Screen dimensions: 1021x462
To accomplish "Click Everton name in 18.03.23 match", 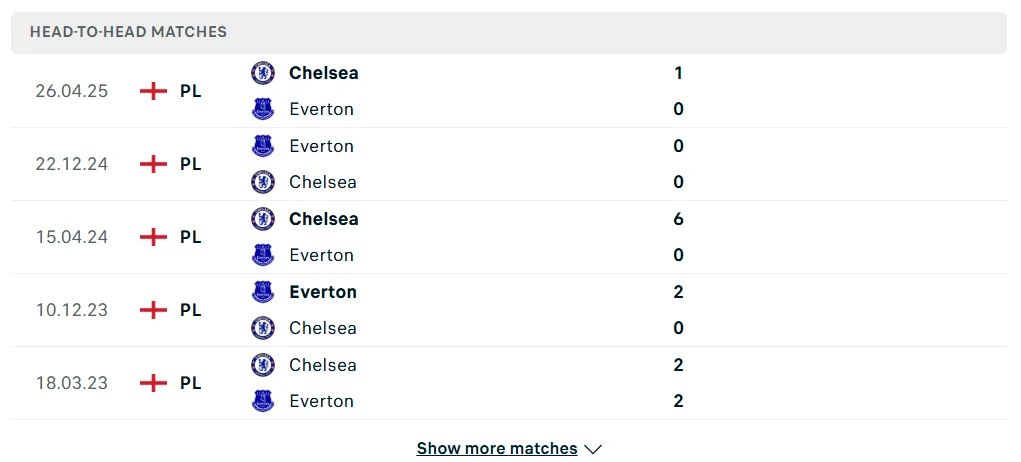I will point(321,401).
